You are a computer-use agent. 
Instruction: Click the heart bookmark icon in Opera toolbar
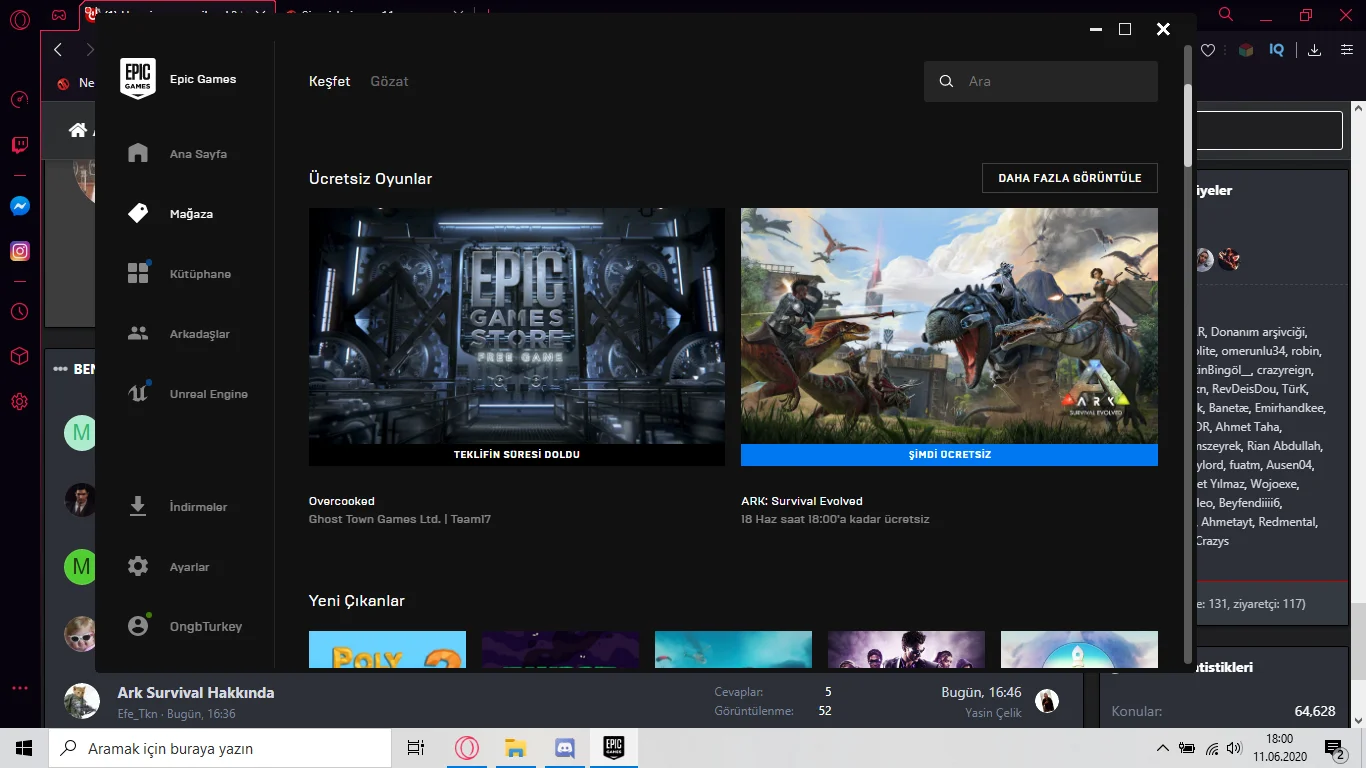tap(1208, 50)
